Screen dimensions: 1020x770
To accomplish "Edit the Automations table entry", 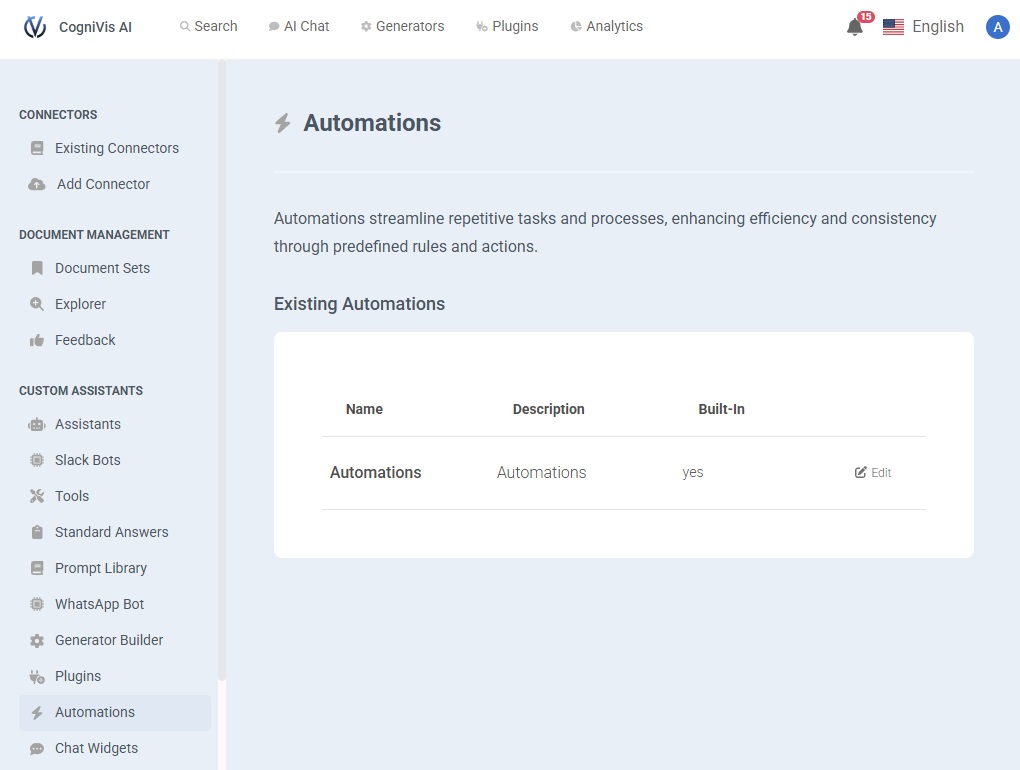I will (873, 473).
